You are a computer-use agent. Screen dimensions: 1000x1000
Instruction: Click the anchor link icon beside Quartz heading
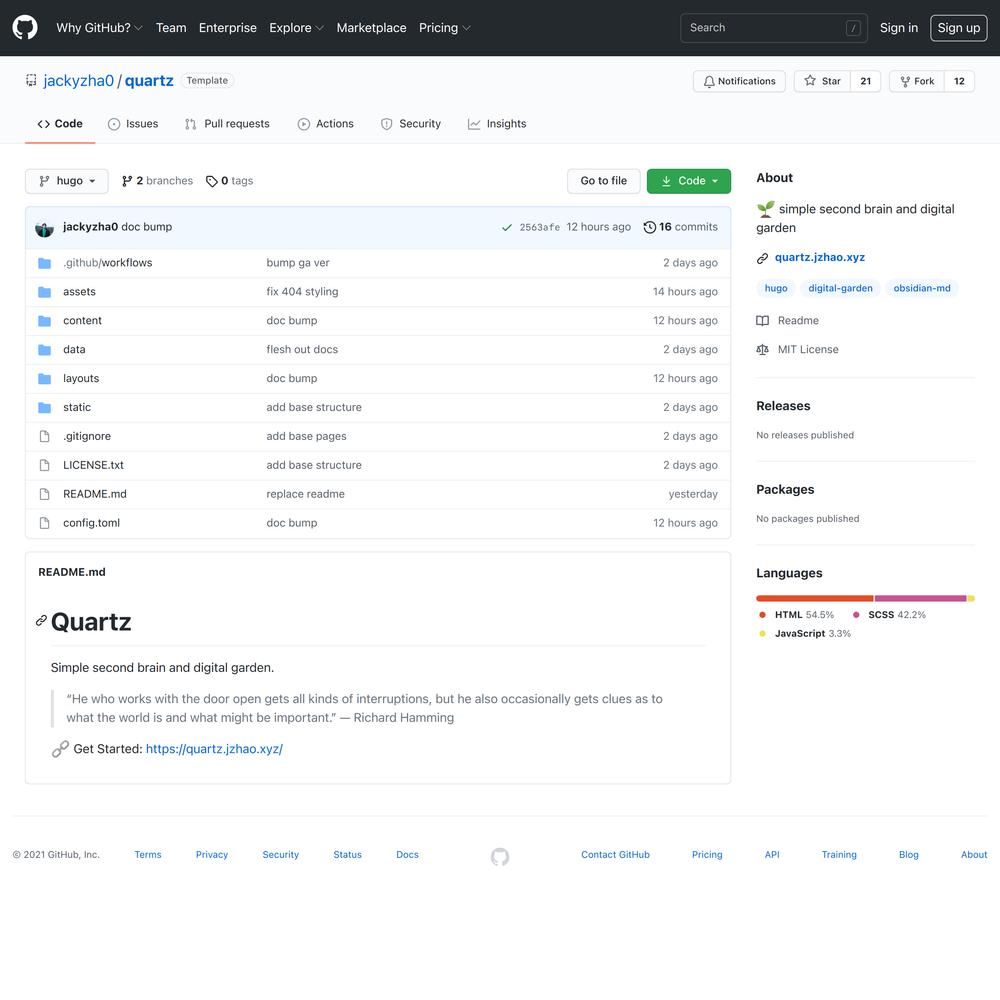pos(41,621)
